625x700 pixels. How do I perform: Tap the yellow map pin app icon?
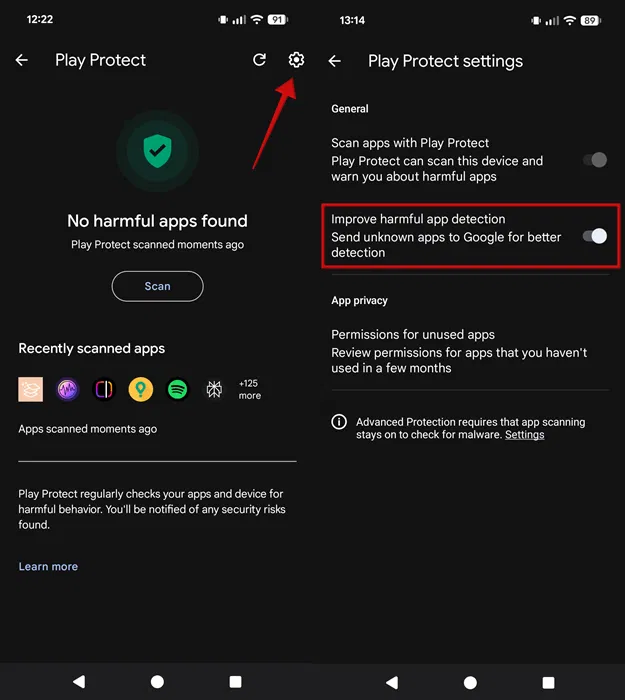tap(141, 389)
